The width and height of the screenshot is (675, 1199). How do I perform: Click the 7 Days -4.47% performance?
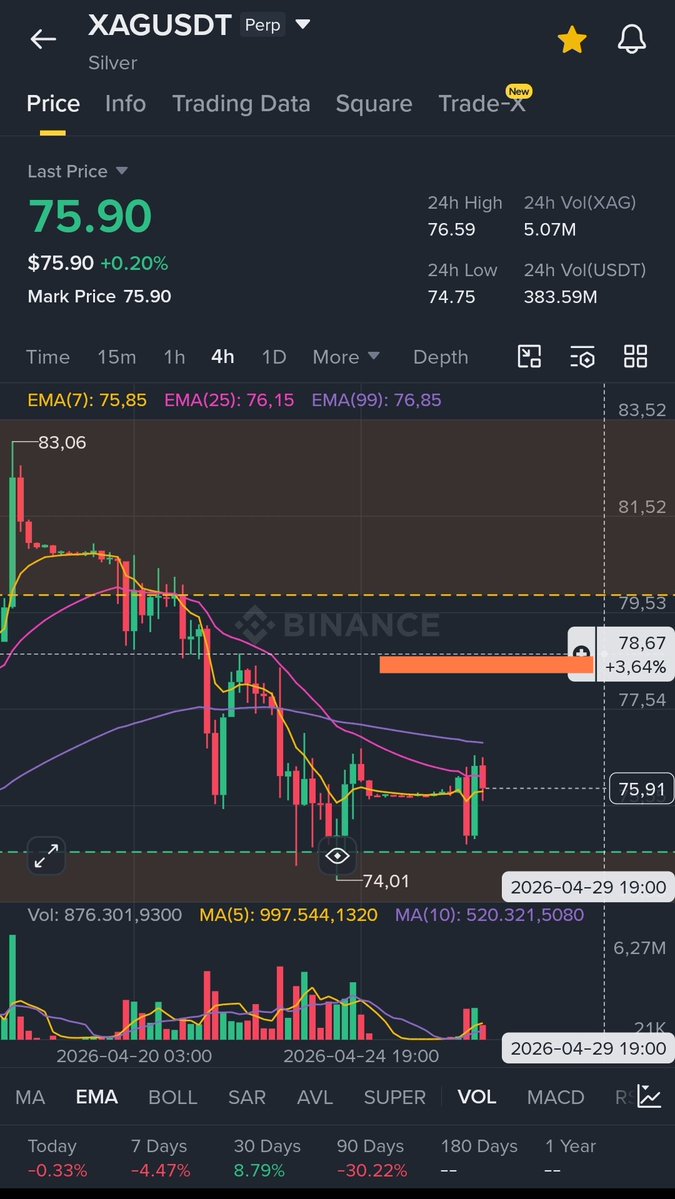161,1158
